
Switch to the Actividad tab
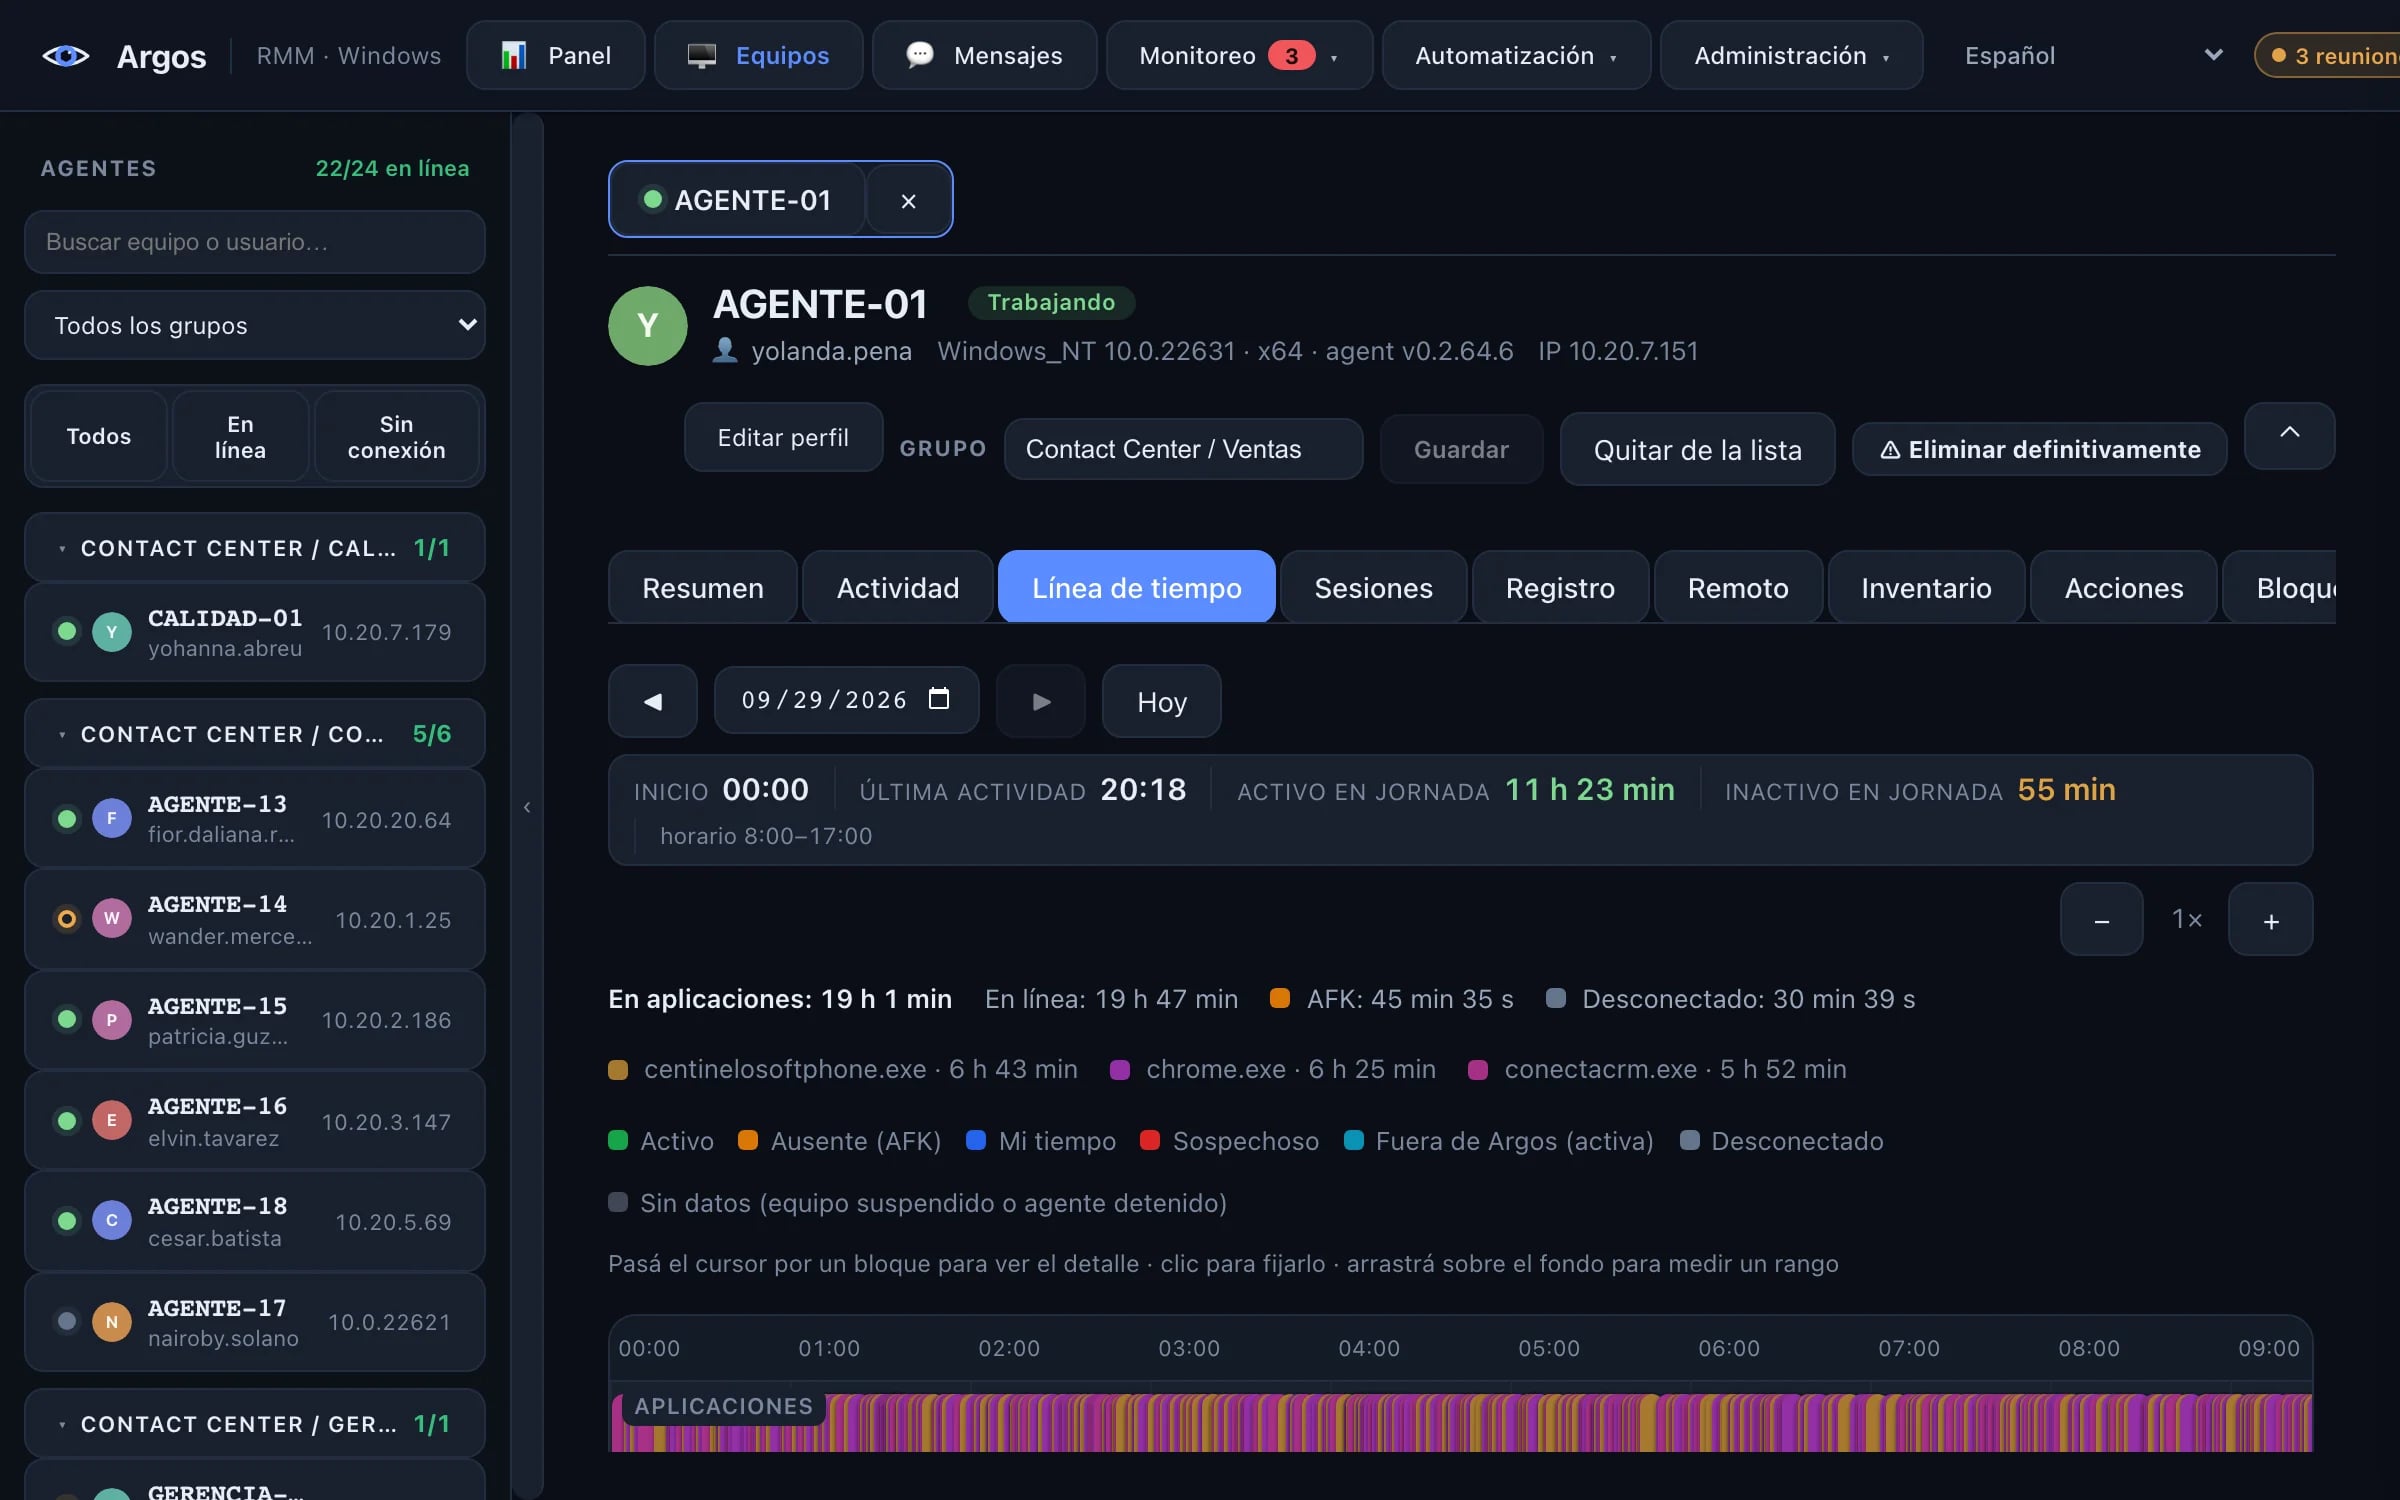[897, 587]
